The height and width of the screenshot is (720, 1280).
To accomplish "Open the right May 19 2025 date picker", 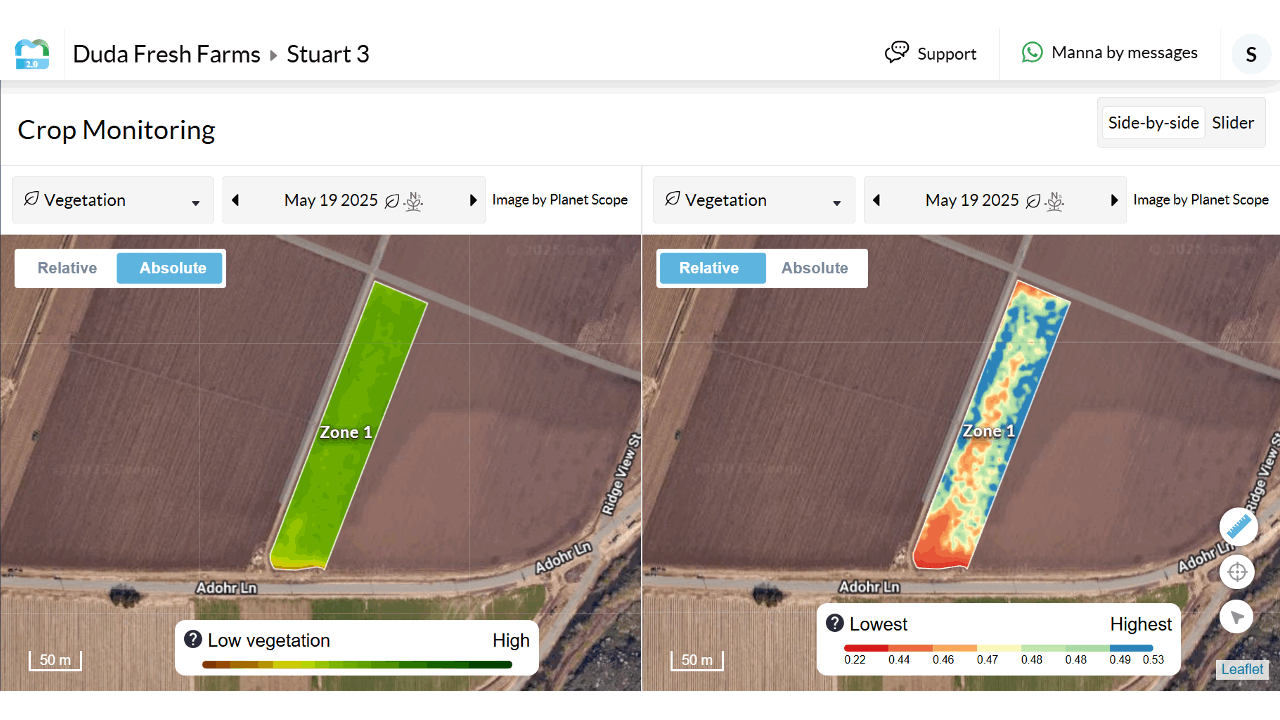I will [x=972, y=200].
